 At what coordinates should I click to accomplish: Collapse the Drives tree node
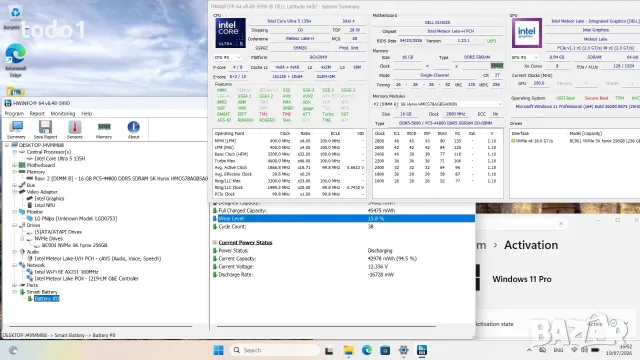[x=15, y=225]
